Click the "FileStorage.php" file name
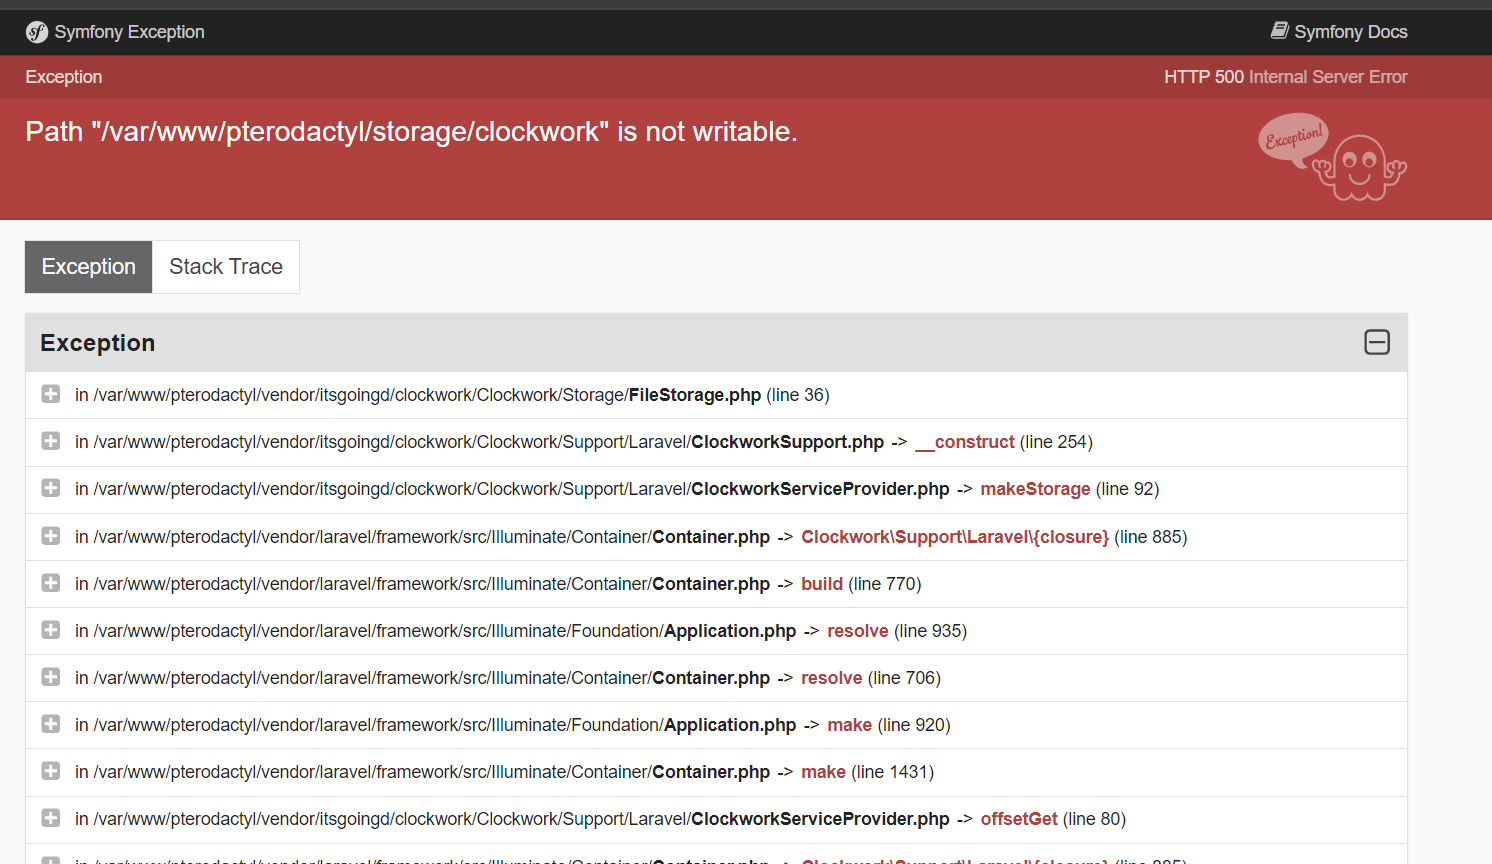 (695, 395)
